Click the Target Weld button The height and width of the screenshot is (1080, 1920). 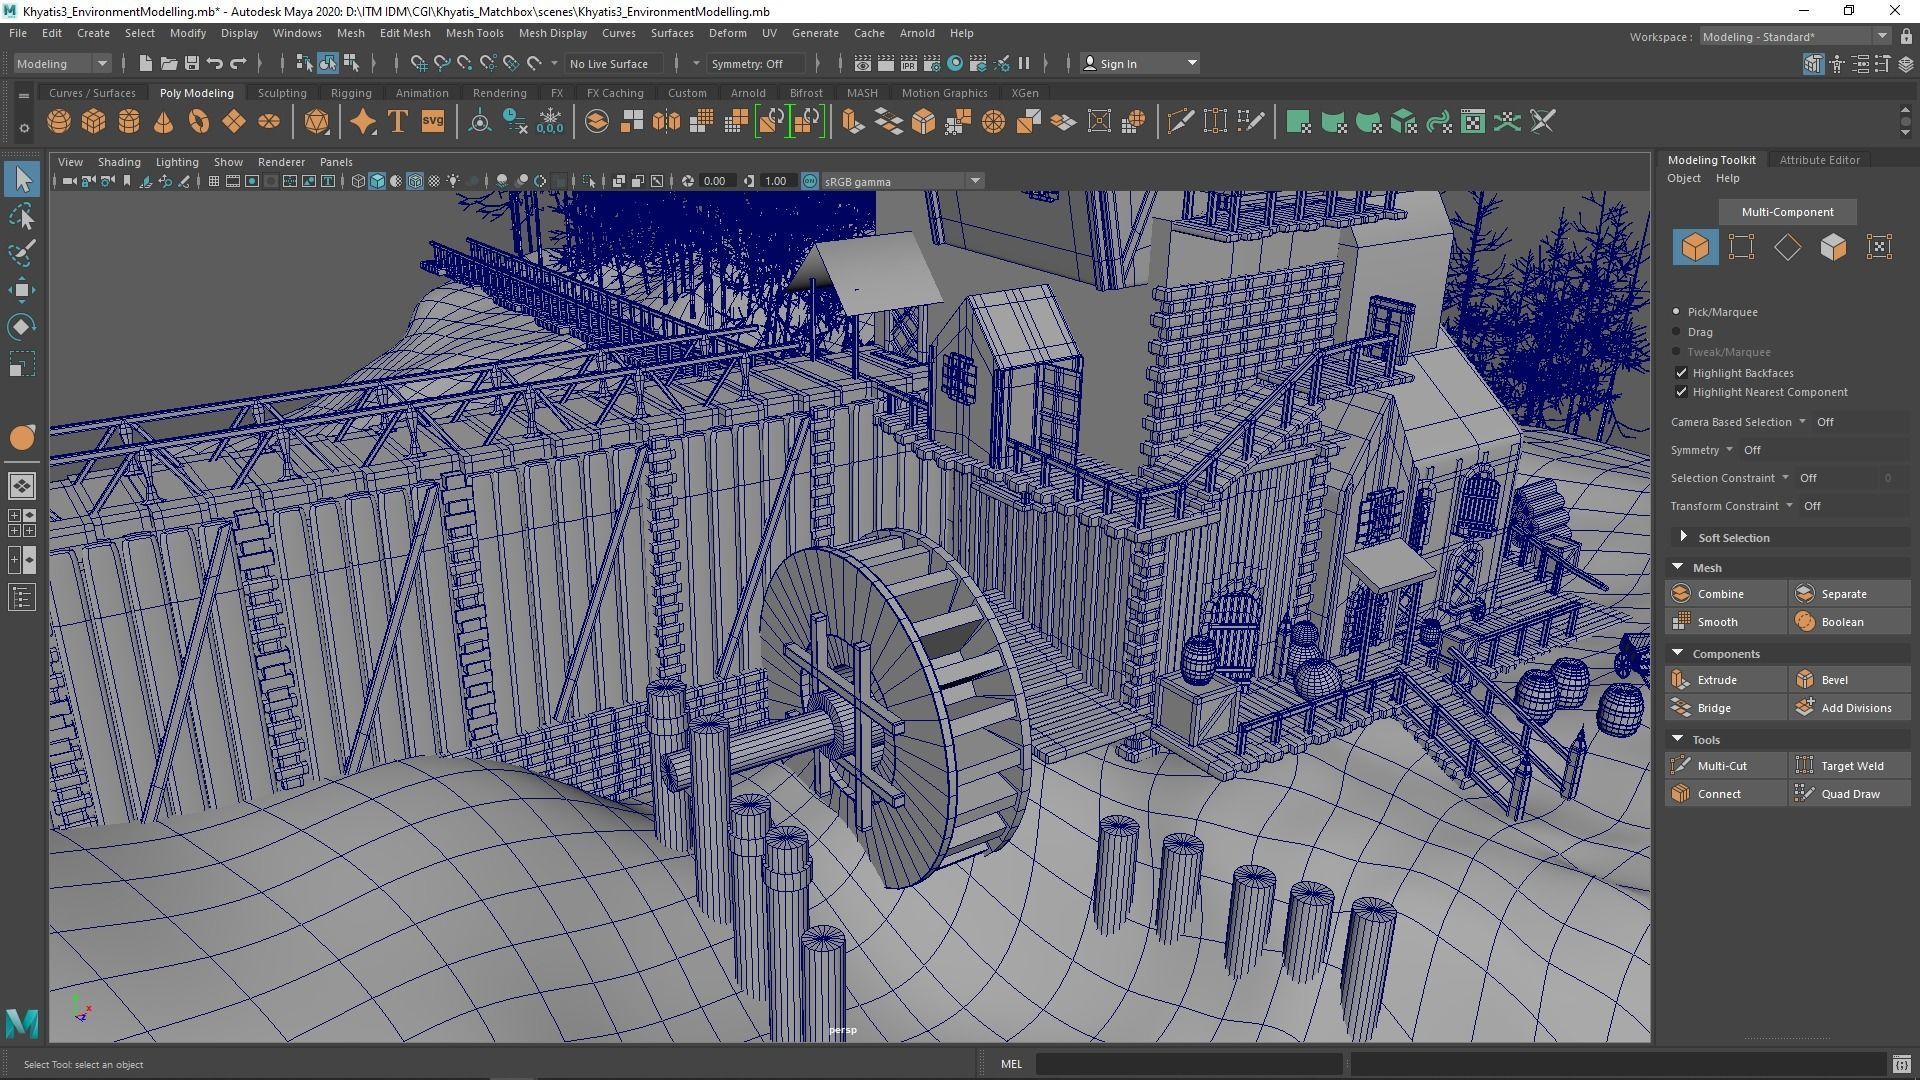pos(1850,766)
